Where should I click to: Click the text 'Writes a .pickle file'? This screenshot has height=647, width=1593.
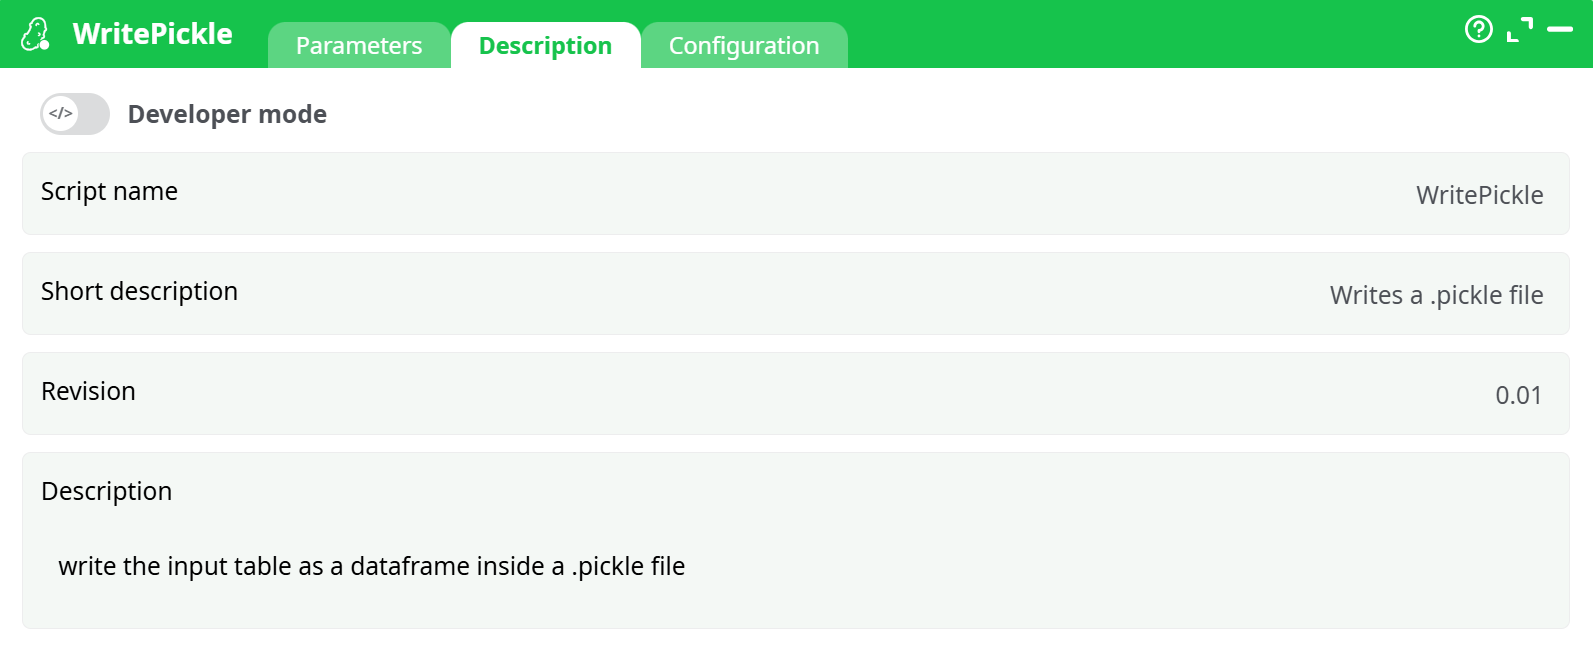click(x=1437, y=295)
